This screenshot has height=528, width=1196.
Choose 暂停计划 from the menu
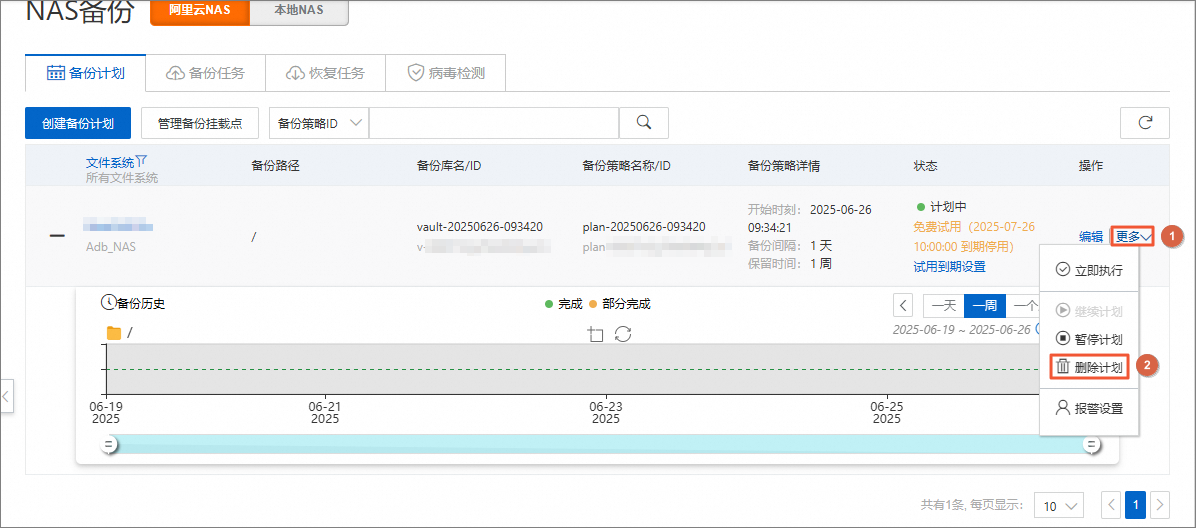1089,339
